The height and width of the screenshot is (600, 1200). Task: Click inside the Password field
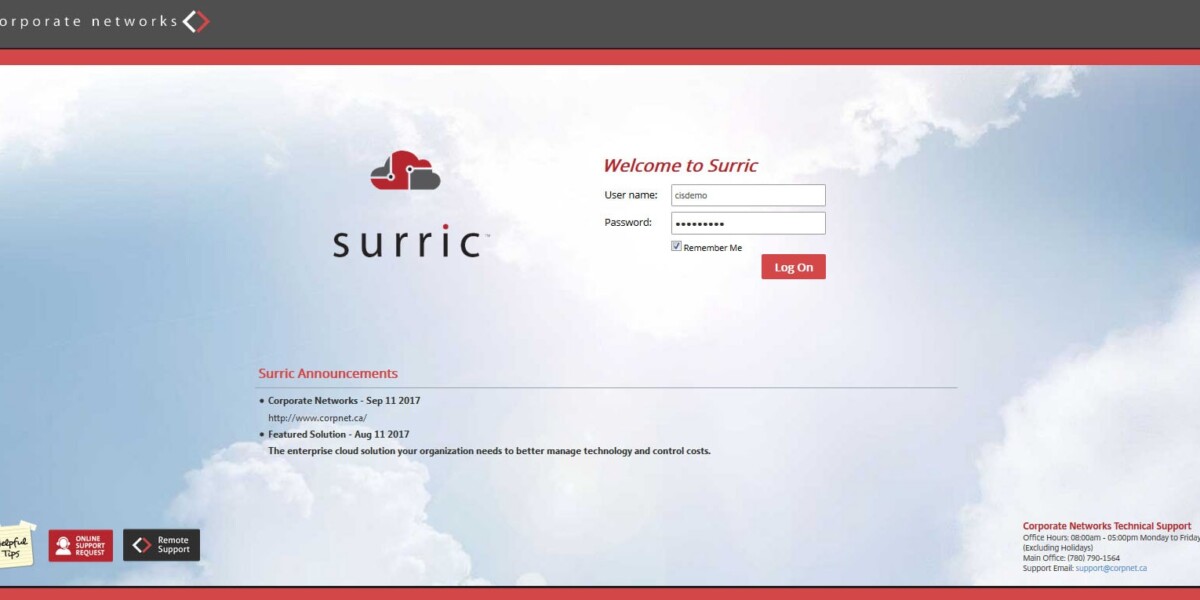(x=748, y=223)
